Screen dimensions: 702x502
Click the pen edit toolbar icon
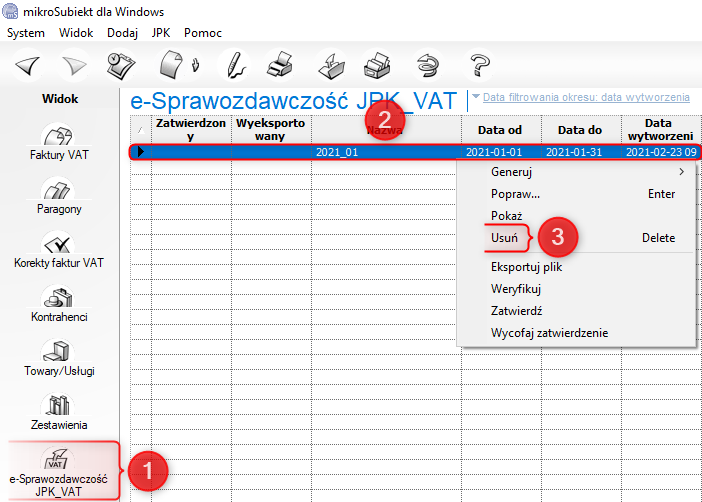235,66
